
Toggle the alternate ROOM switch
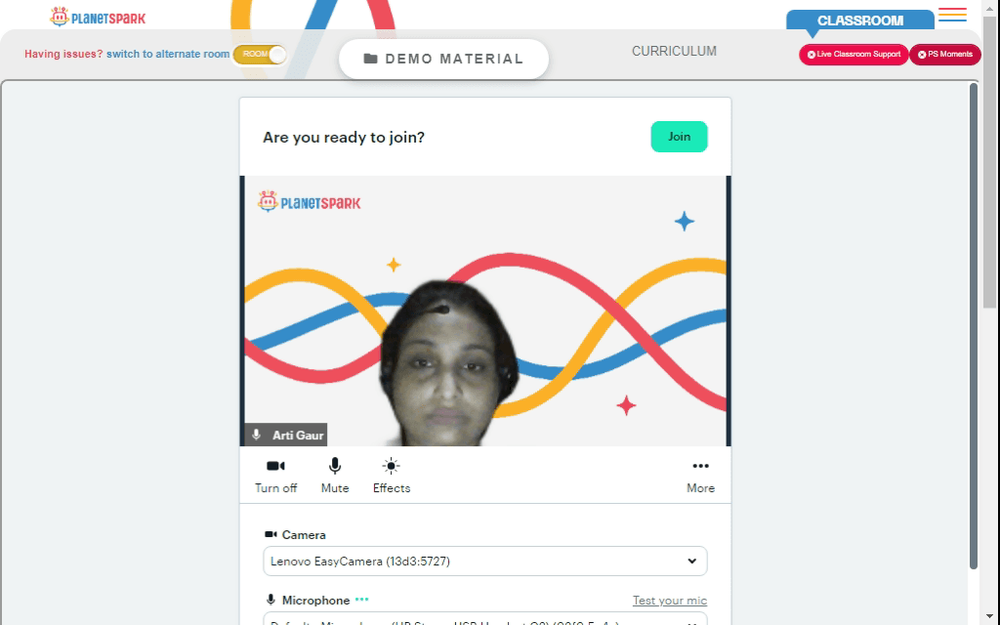[x=260, y=54]
